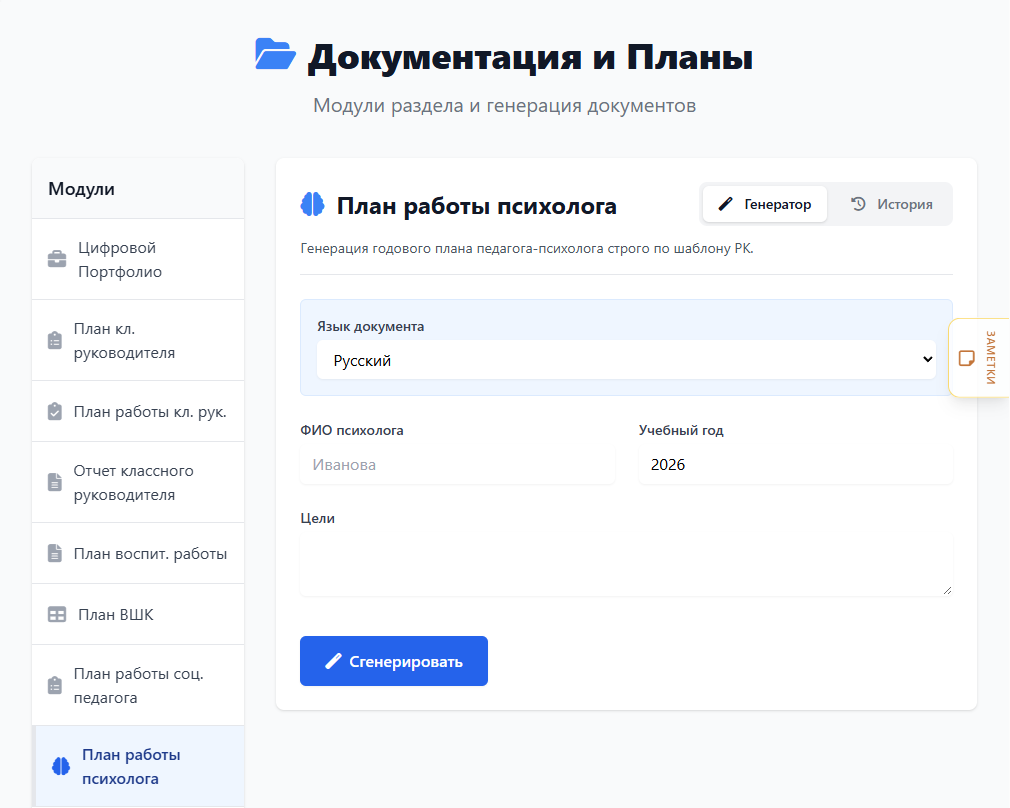Select План работы кл. рук. module
This screenshot has height=808, width=1010.
click(138, 411)
